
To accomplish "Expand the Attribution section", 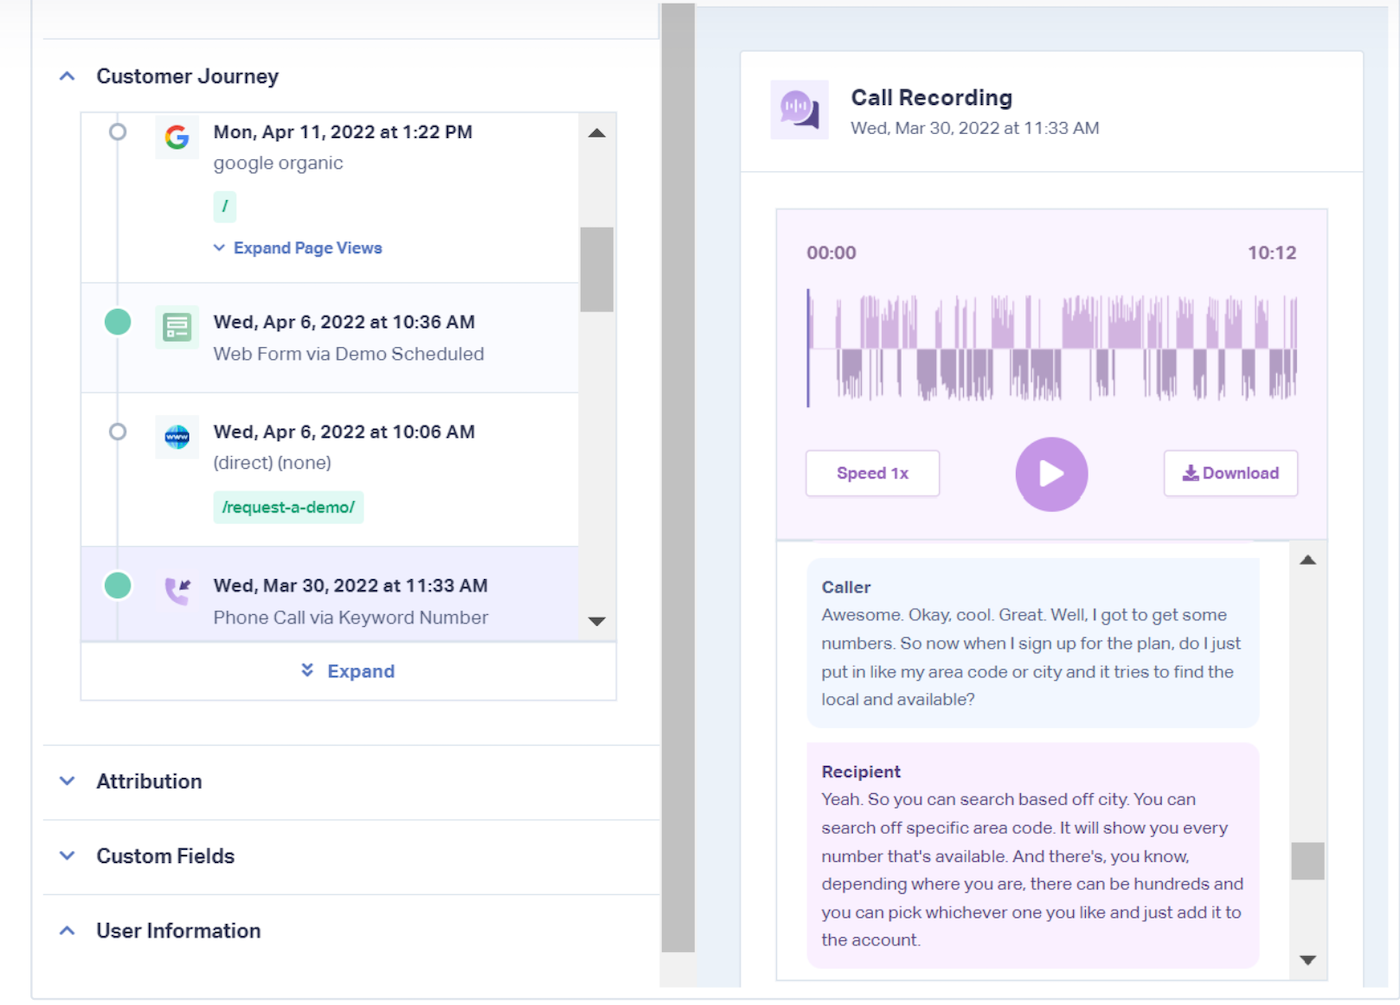I will click(67, 781).
